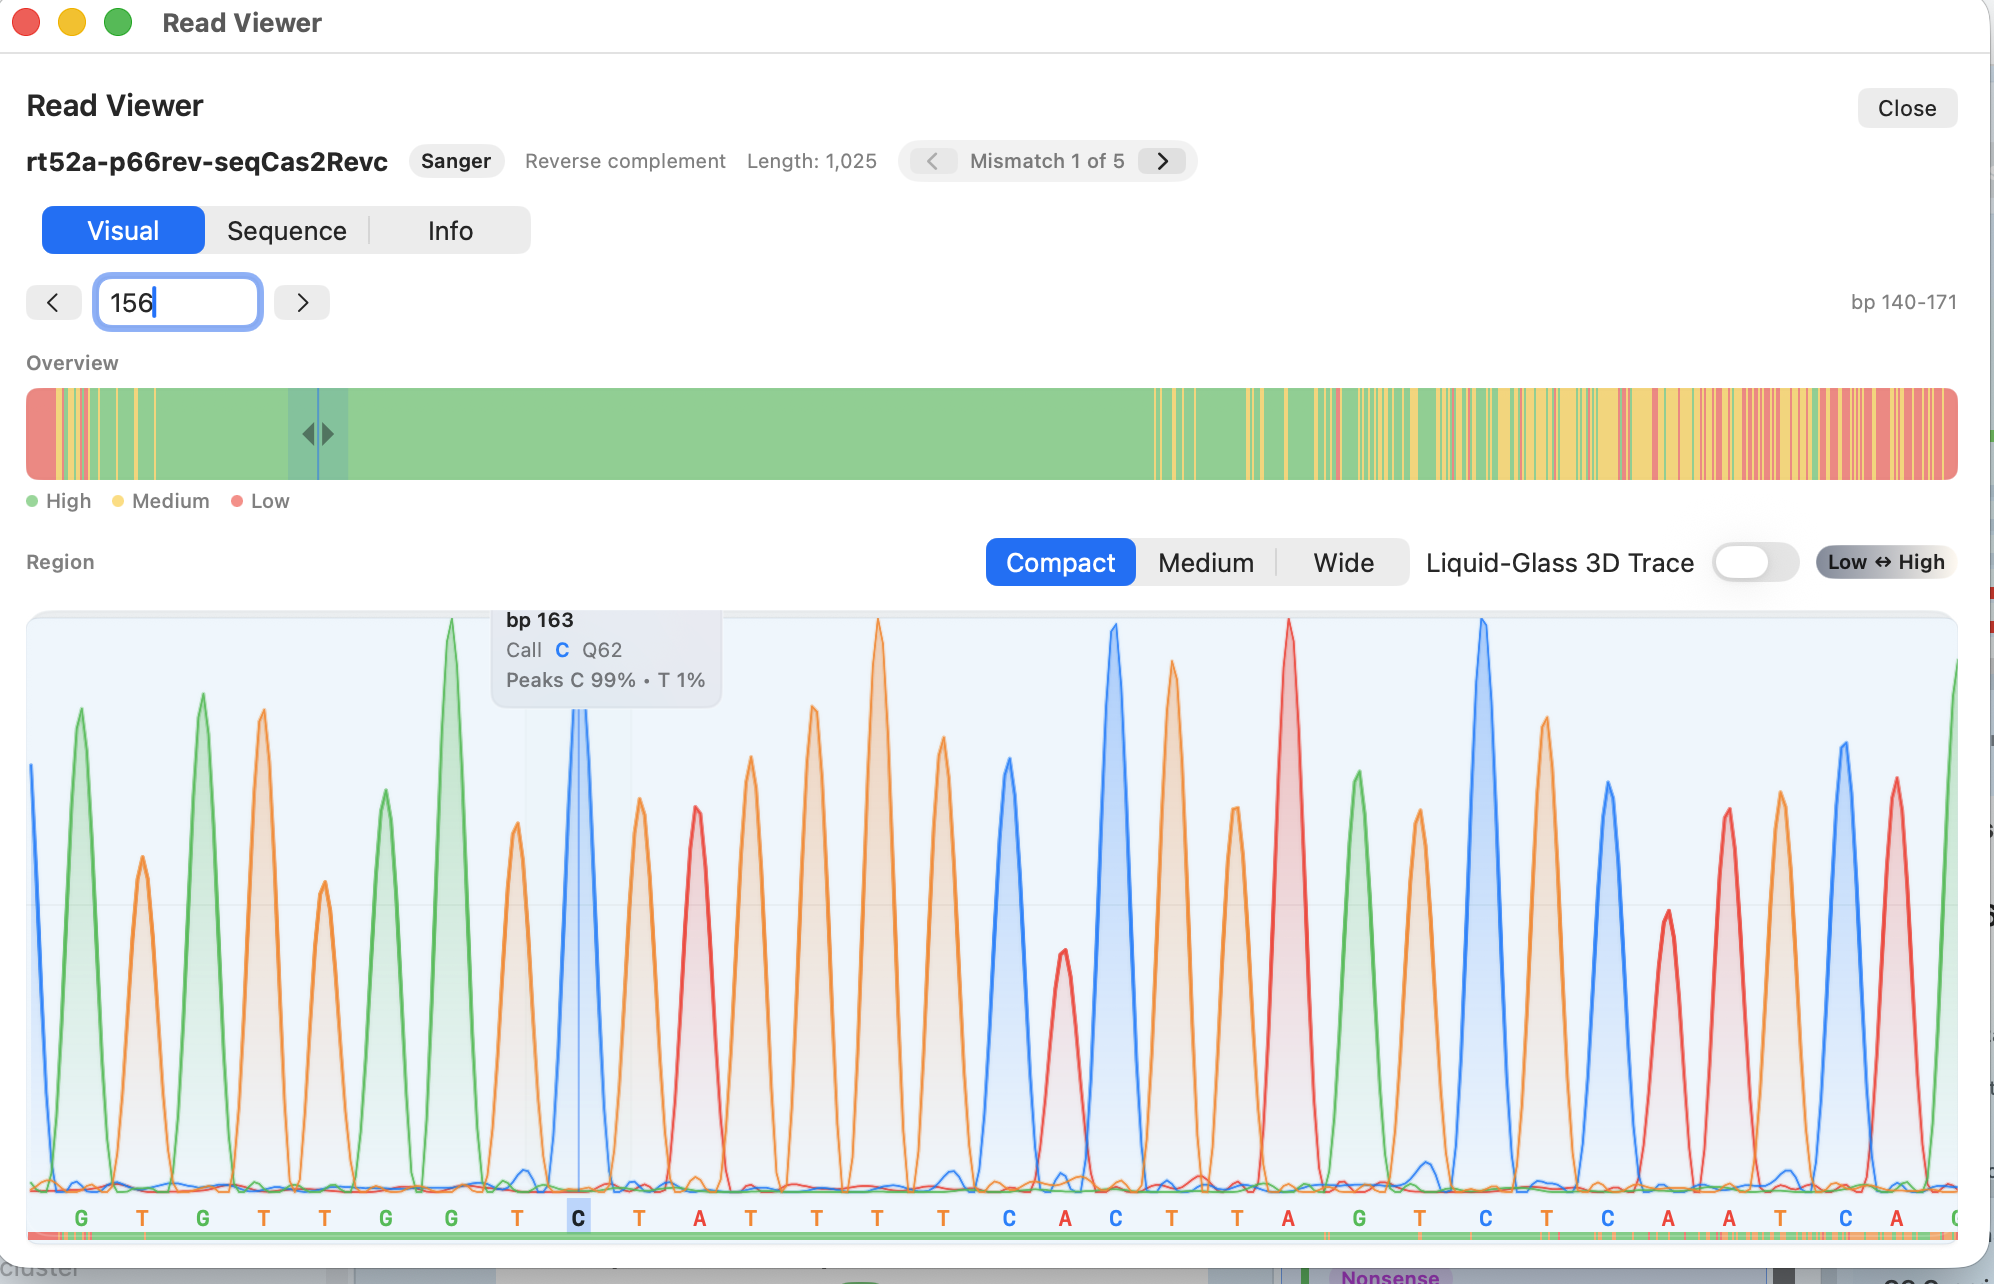The image size is (1994, 1284).
Task: Click the scrubber handle on the Overview bar
Action: 317,433
